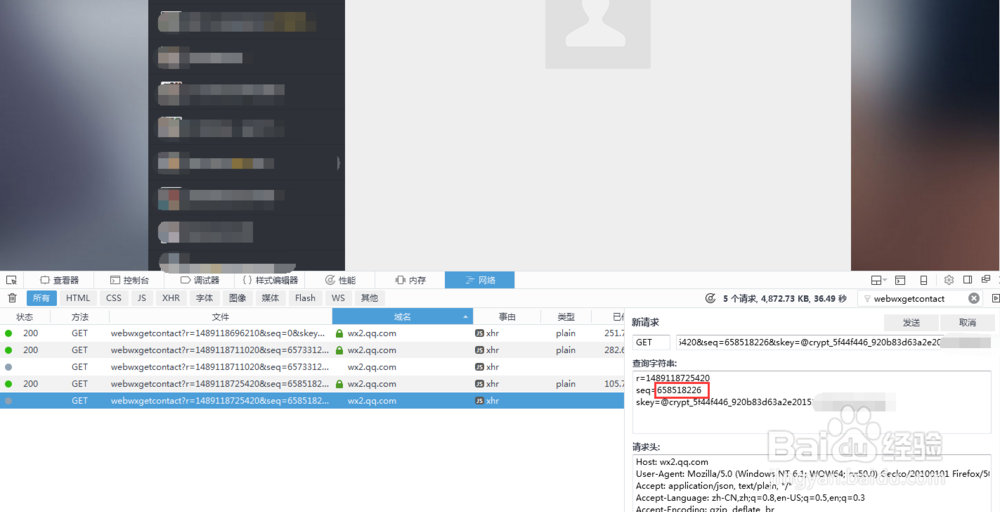The image size is (1000, 512).
Task: Switch to 控制台 console tab
Action: [129, 280]
